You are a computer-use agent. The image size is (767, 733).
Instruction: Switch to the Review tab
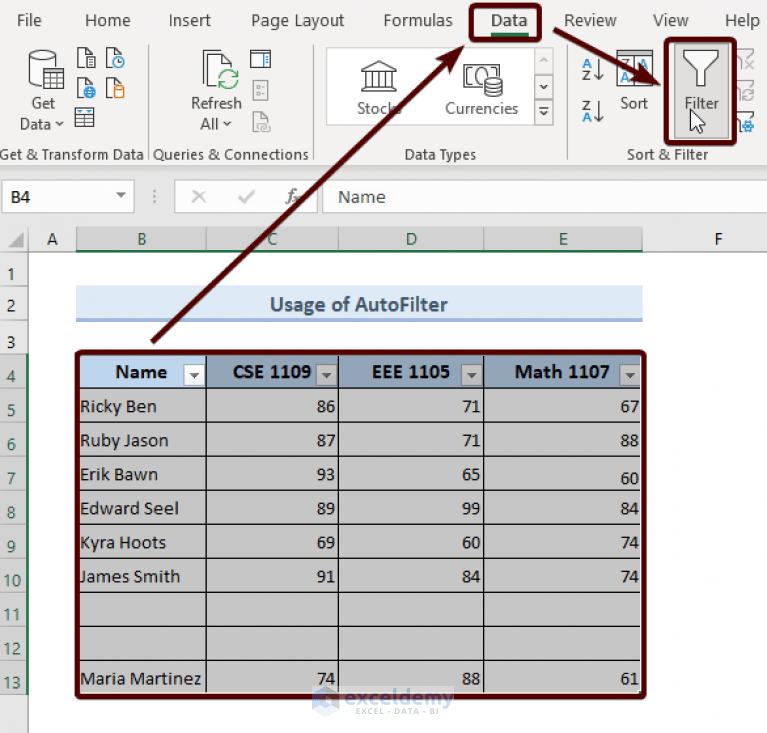tap(590, 21)
